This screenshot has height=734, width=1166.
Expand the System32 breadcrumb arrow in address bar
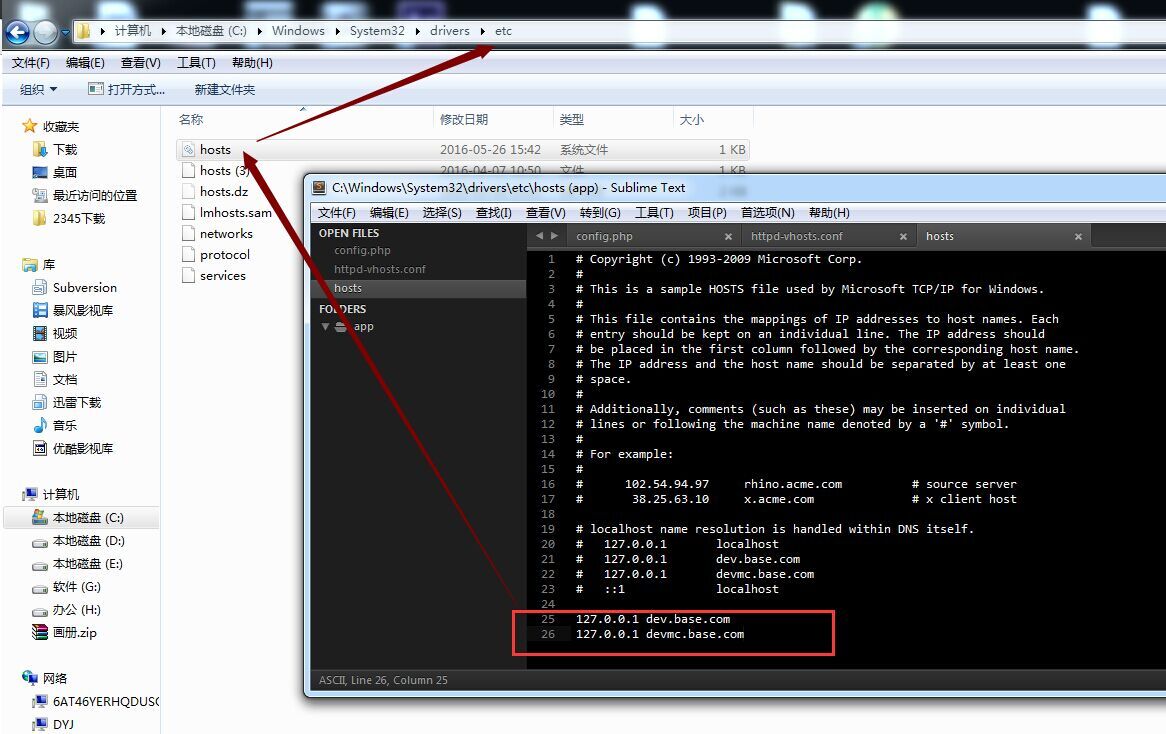click(x=417, y=31)
